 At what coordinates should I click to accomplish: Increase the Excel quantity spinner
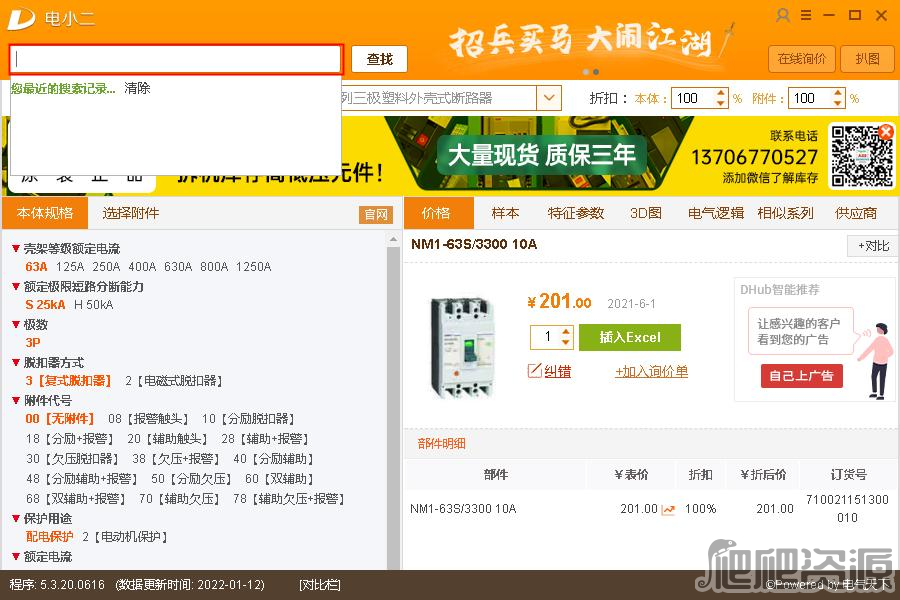pos(566,332)
